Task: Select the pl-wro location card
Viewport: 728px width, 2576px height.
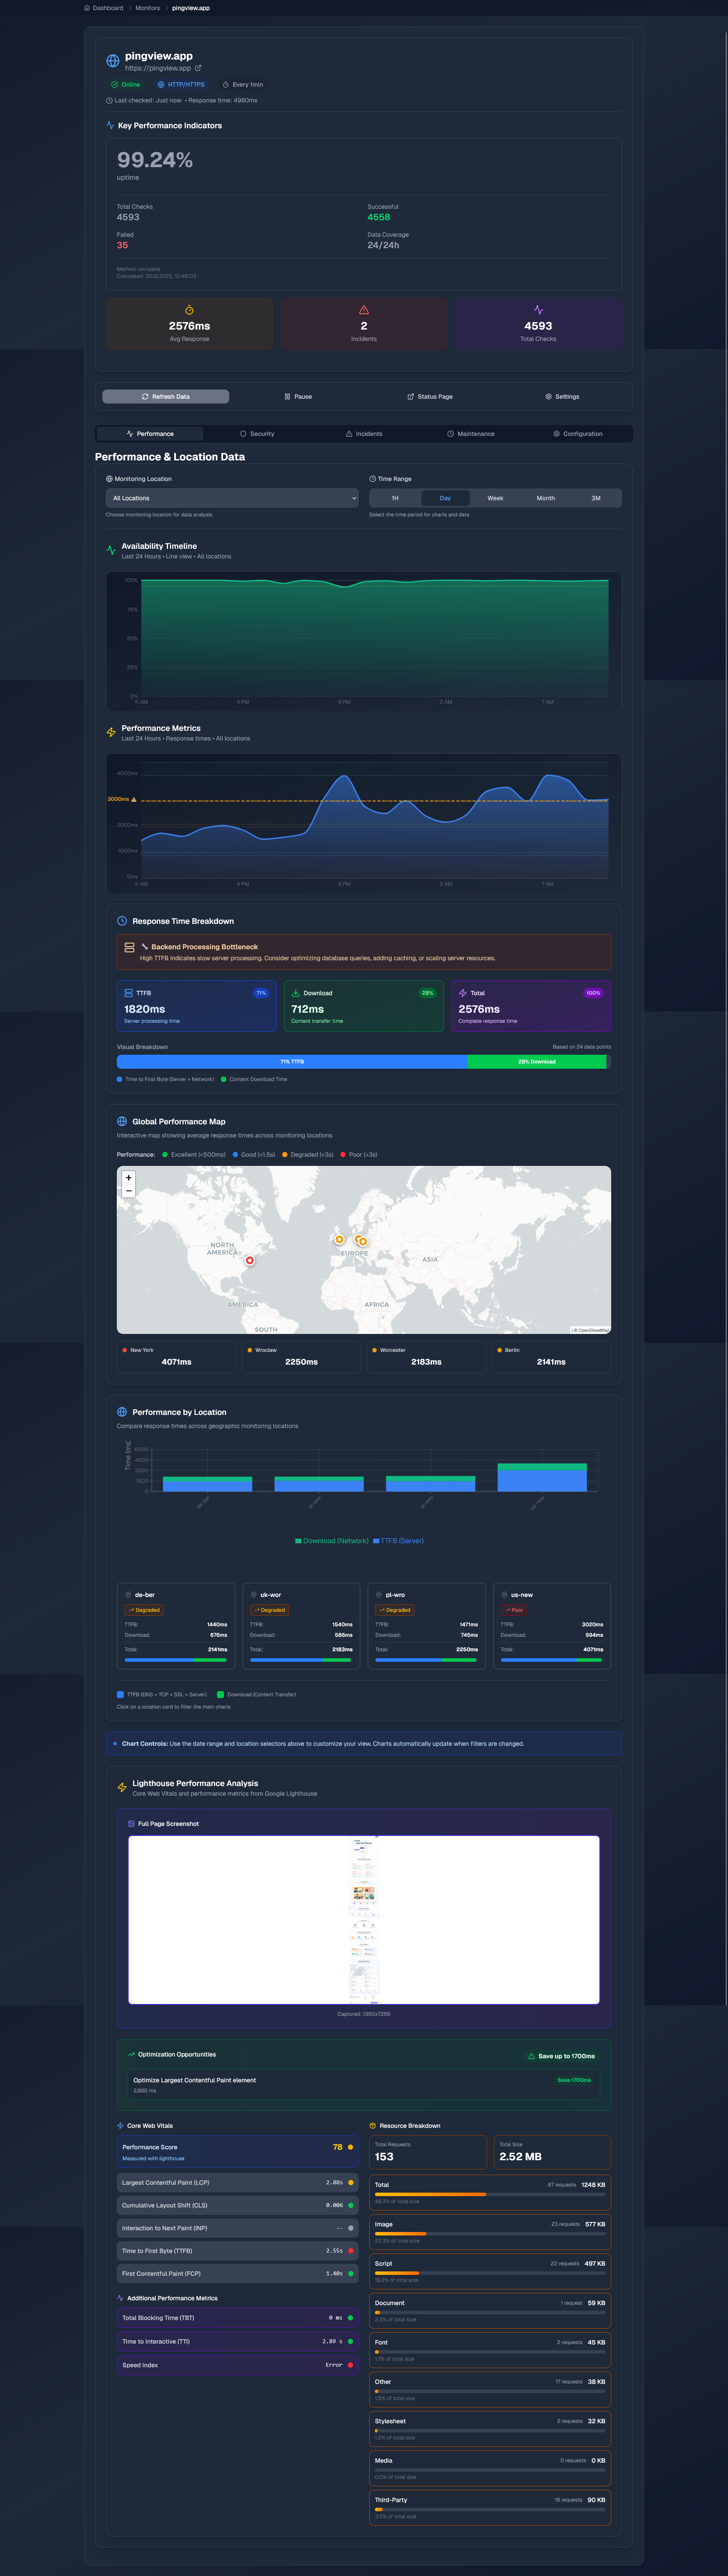Action: 426,1626
